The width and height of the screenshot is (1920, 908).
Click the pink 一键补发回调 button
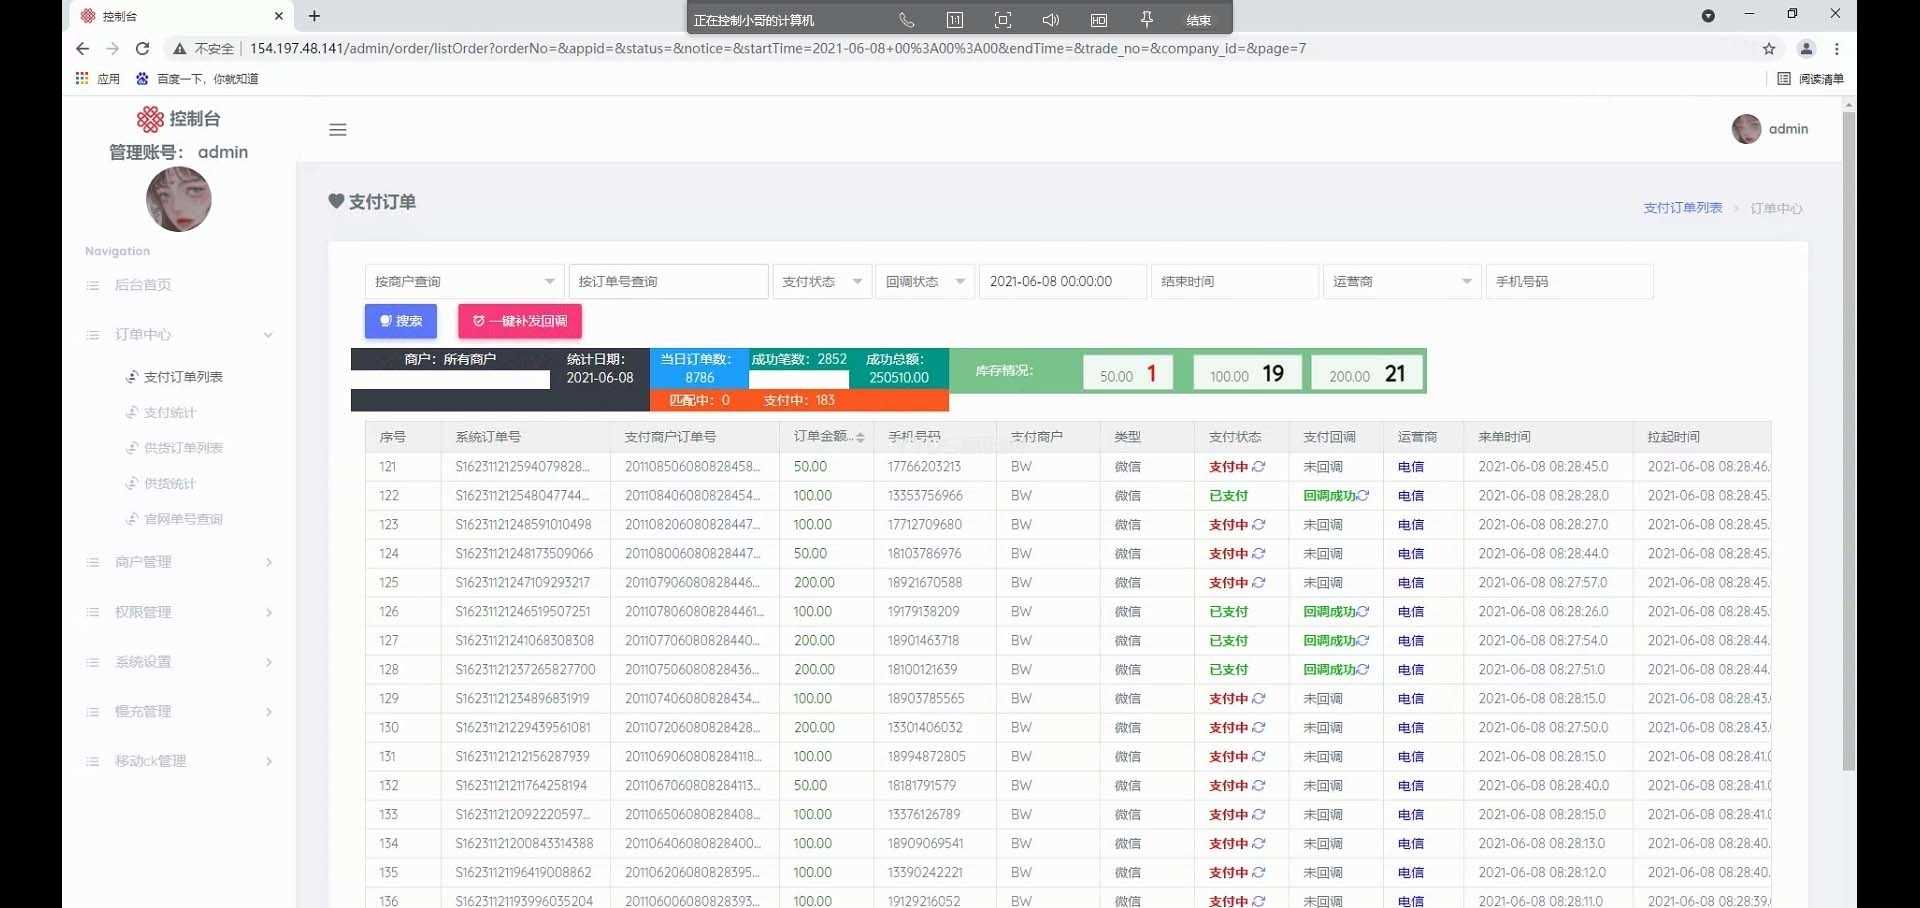[x=520, y=321]
